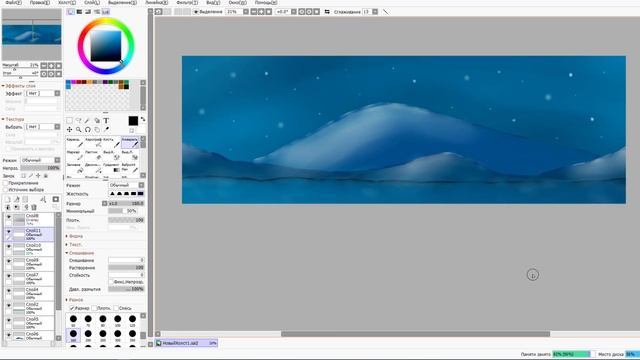The height and width of the screenshot is (360, 640).
Task: Select the Hand pan tool
Action: 97,129
